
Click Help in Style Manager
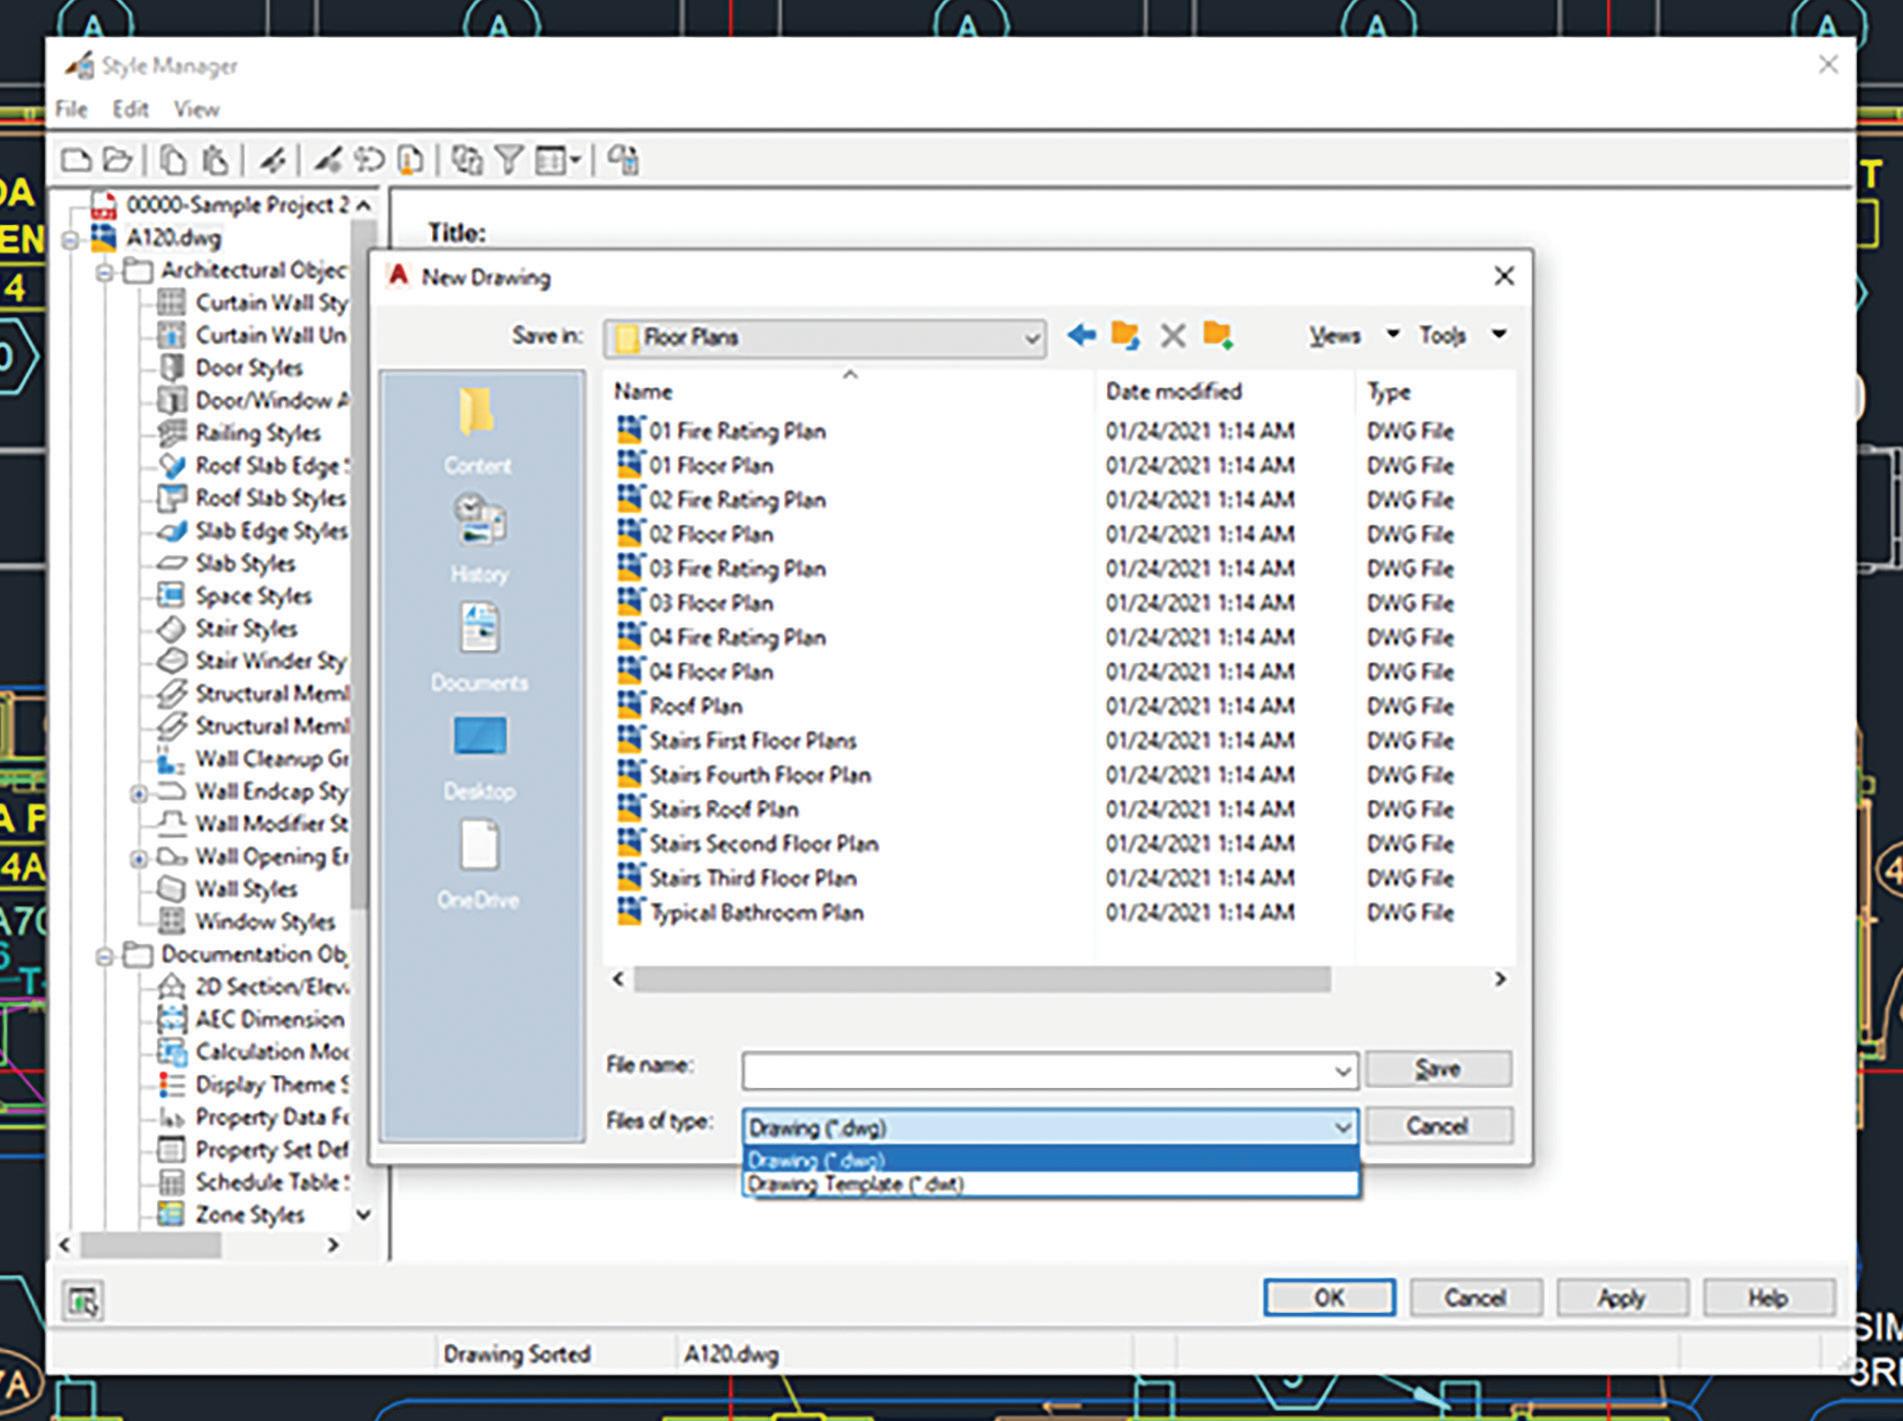click(x=1768, y=1298)
